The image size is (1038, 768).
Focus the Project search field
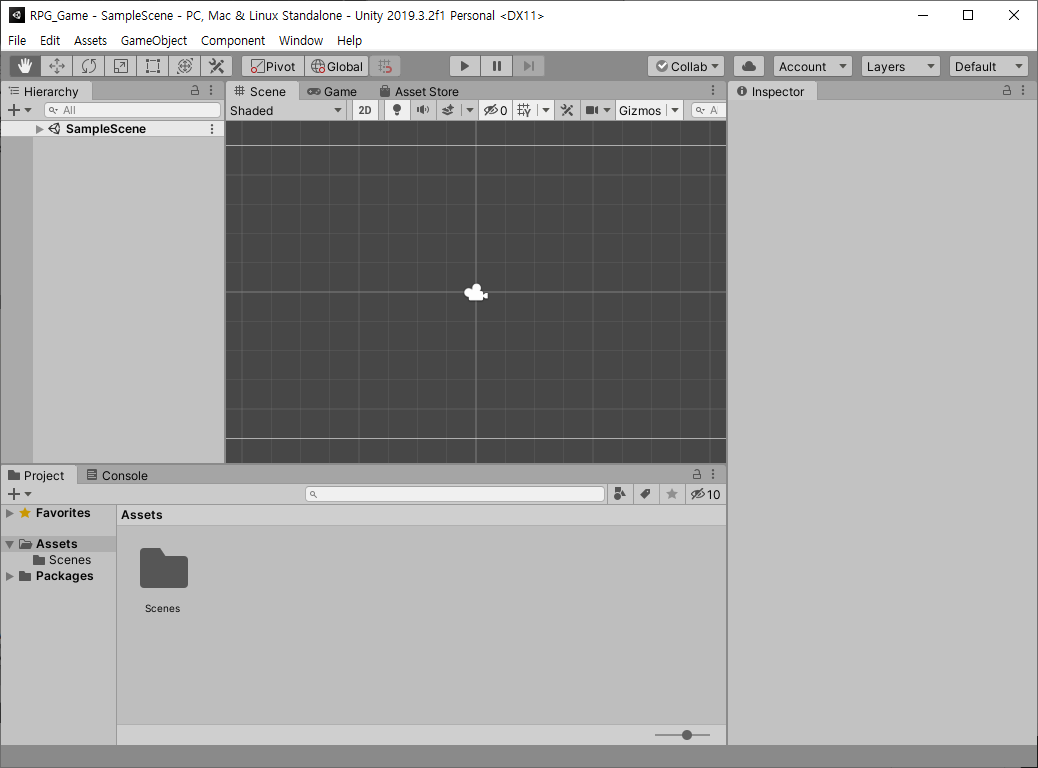point(455,494)
